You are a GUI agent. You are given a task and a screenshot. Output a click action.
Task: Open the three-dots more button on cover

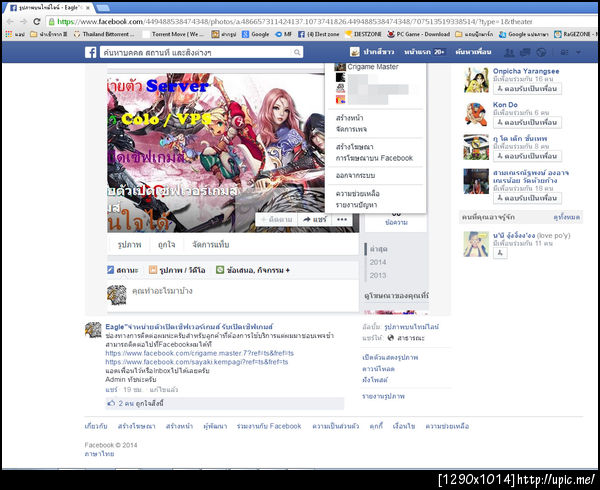342,220
